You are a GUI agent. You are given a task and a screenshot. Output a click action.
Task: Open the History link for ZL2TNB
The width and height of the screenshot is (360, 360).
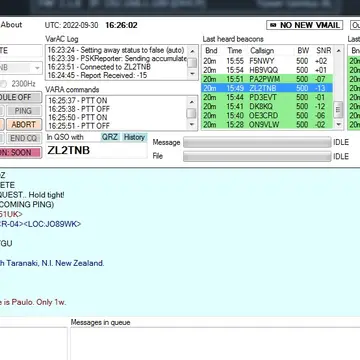(x=134, y=137)
